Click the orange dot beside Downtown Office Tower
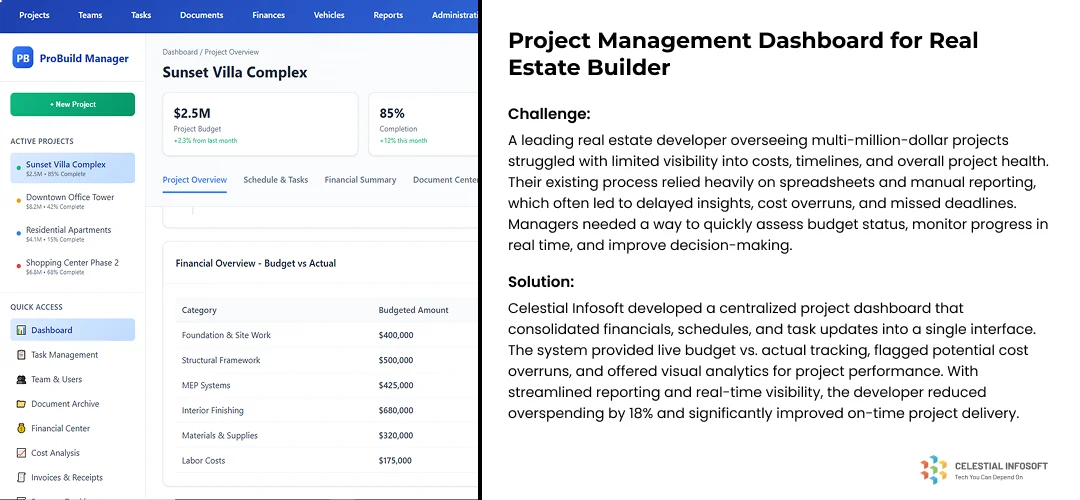The image size is (1080, 500). pos(18,200)
